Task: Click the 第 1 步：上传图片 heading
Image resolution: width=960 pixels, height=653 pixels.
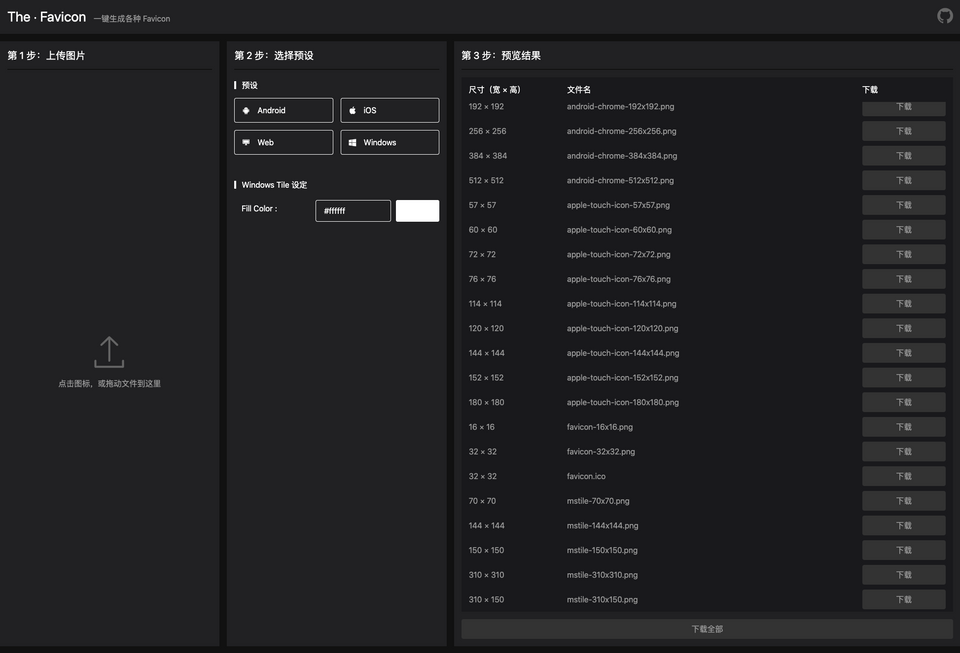Action: 46,56
